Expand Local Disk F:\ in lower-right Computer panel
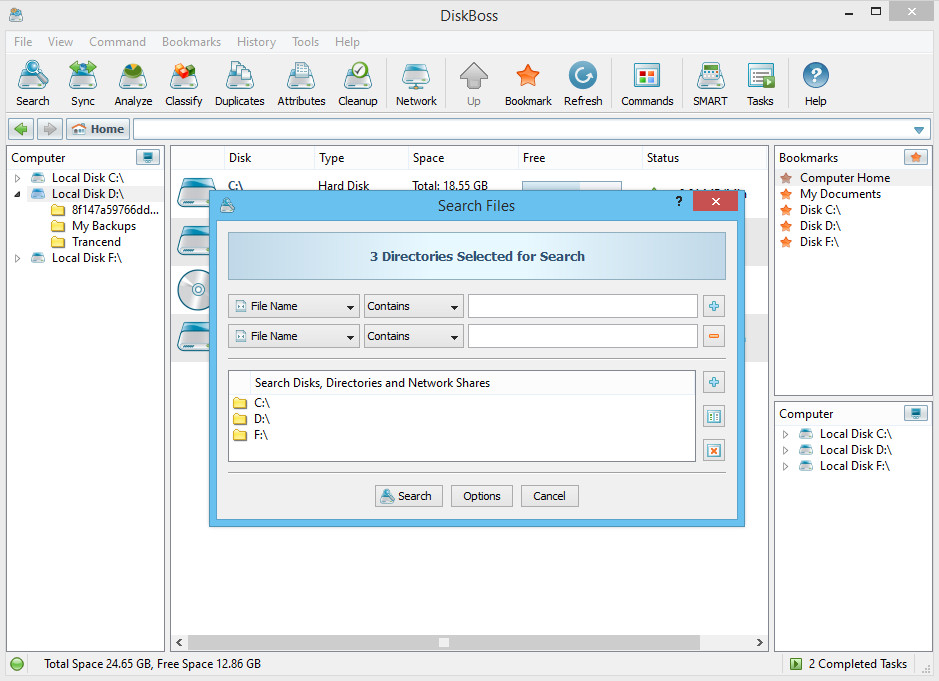Screen dimensions: 939x681 point(785,467)
